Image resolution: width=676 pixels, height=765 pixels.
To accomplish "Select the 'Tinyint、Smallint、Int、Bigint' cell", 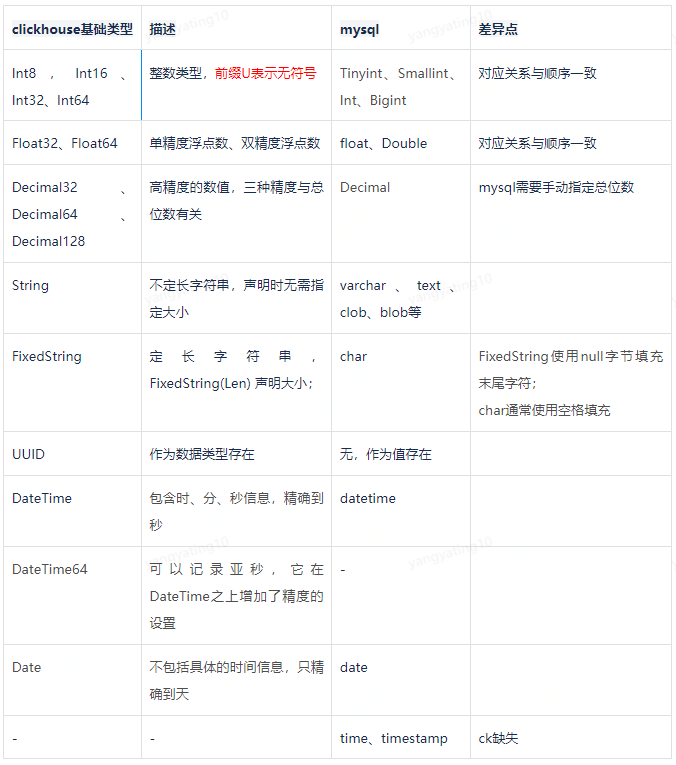I will pyautogui.click(x=400, y=86).
